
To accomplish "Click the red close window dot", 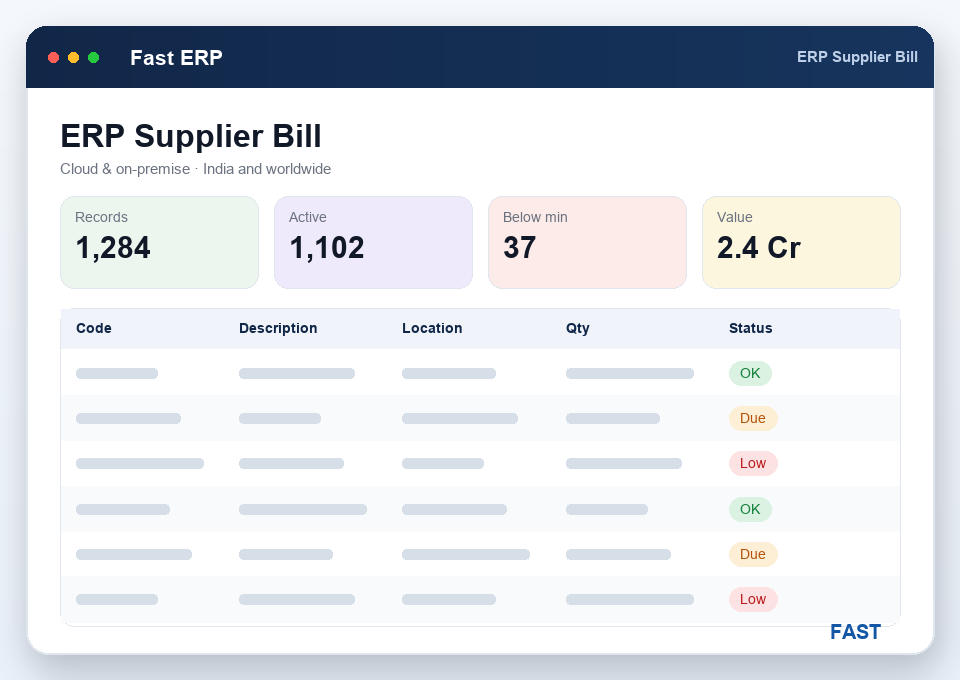I will point(53,58).
